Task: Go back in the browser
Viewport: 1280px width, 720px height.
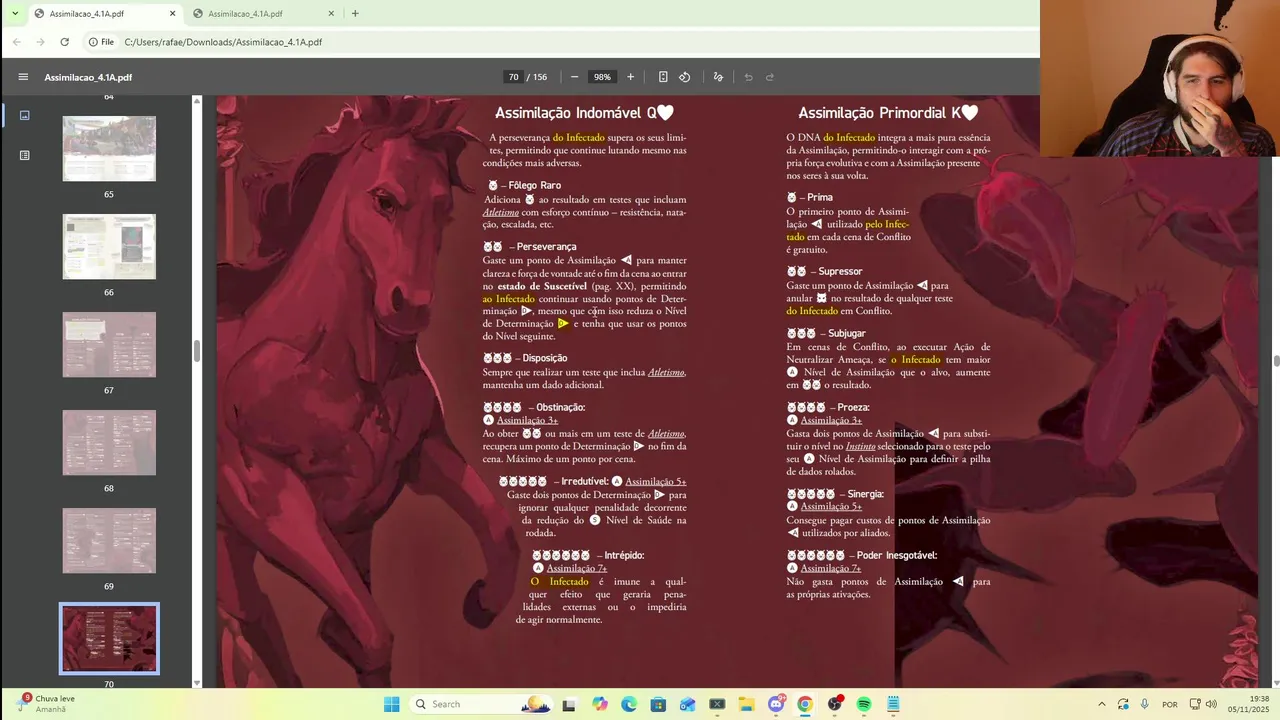Action: 17,42
